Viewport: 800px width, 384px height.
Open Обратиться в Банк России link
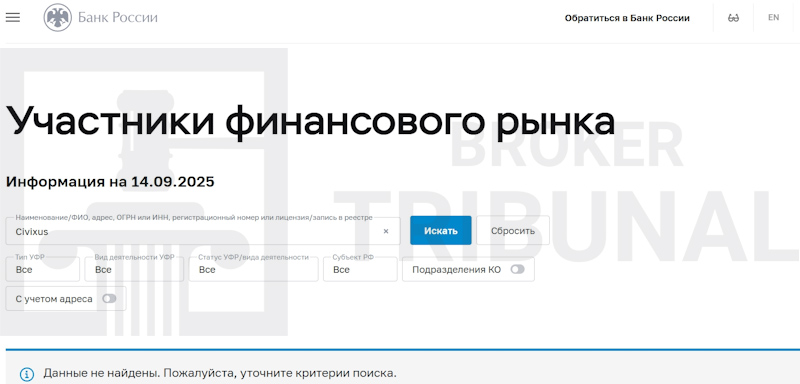tap(627, 18)
